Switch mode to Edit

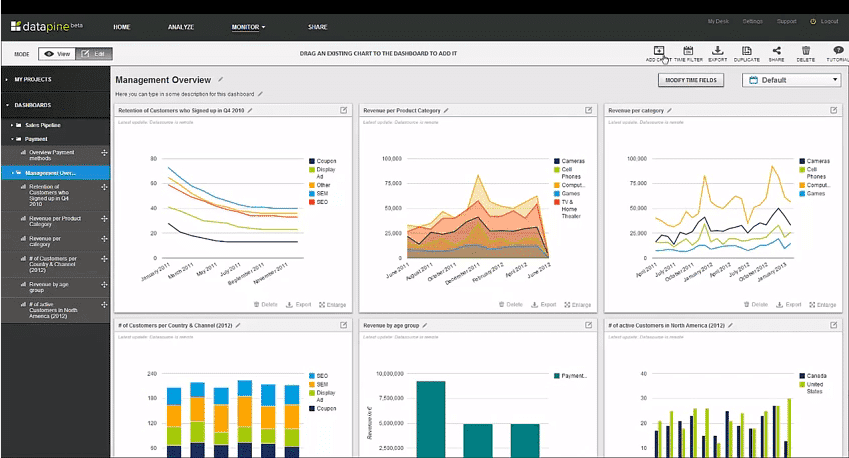[x=92, y=53]
